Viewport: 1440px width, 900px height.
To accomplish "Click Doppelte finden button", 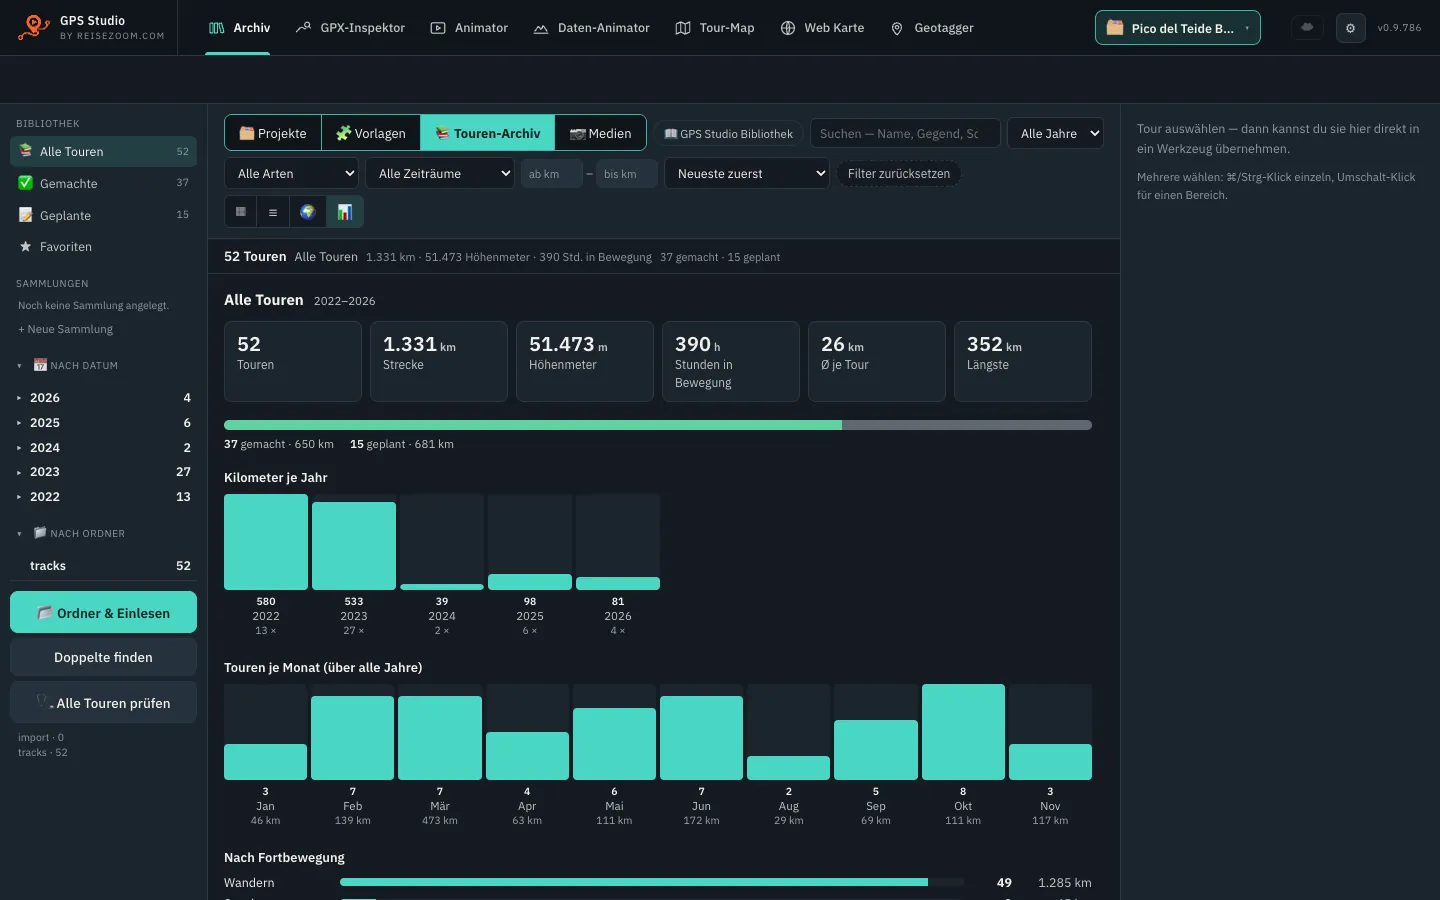I will [x=104, y=657].
